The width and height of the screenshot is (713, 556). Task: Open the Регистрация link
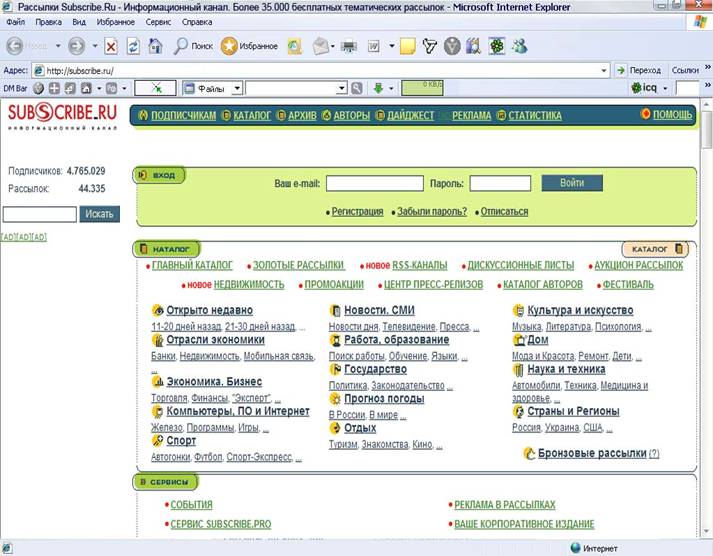[x=357, y=211]
